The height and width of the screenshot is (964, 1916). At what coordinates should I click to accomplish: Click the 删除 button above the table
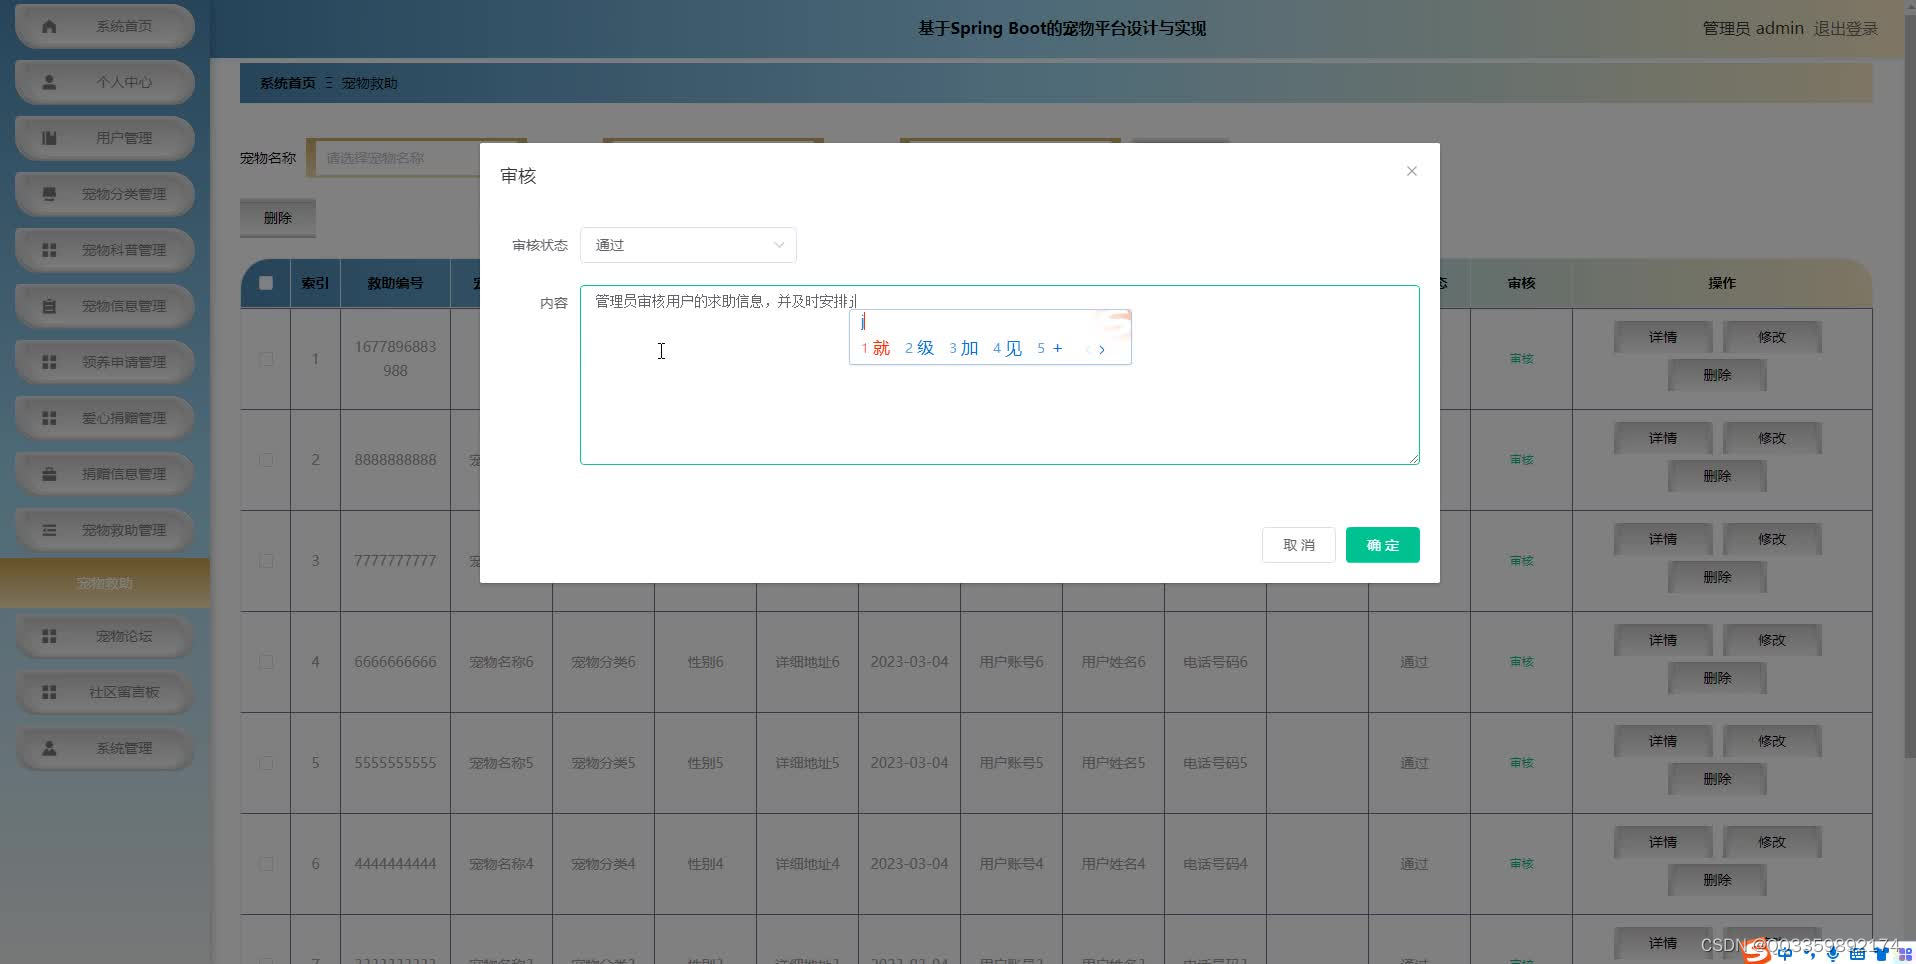278,218
